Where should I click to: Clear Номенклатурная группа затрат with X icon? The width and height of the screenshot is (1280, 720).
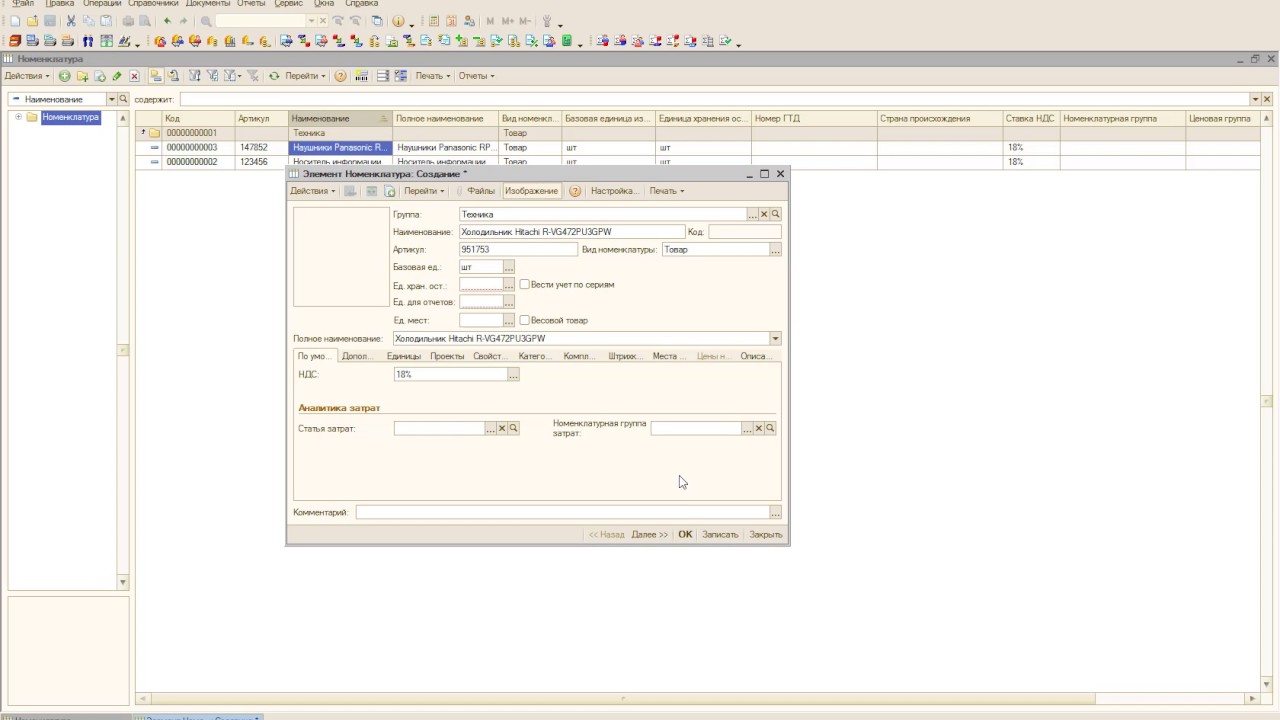(759, 428)
